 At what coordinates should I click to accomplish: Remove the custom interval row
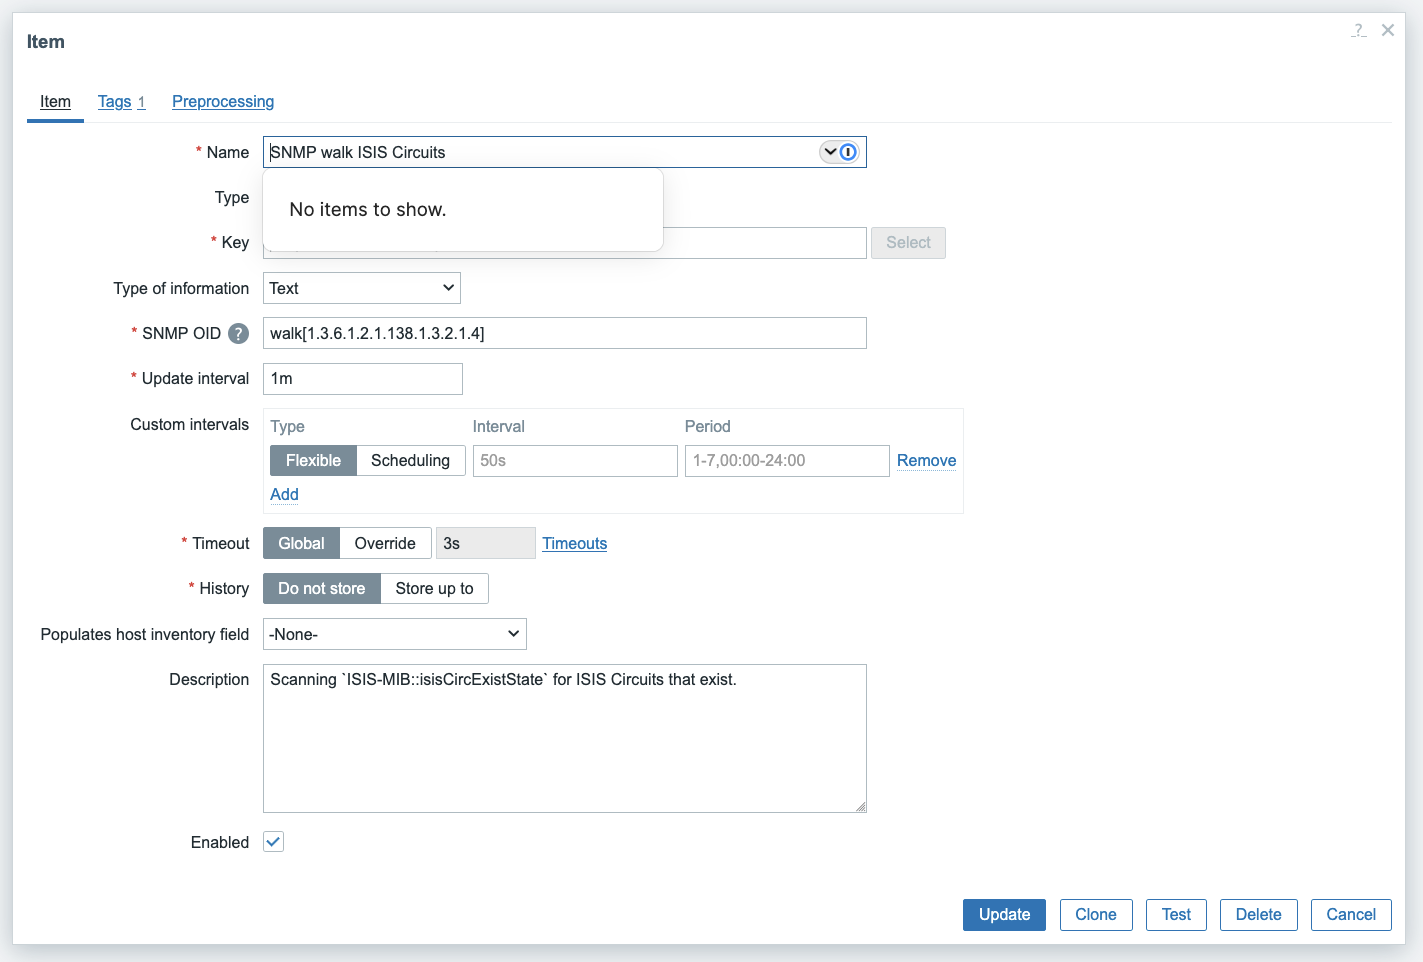coord(926,460)
